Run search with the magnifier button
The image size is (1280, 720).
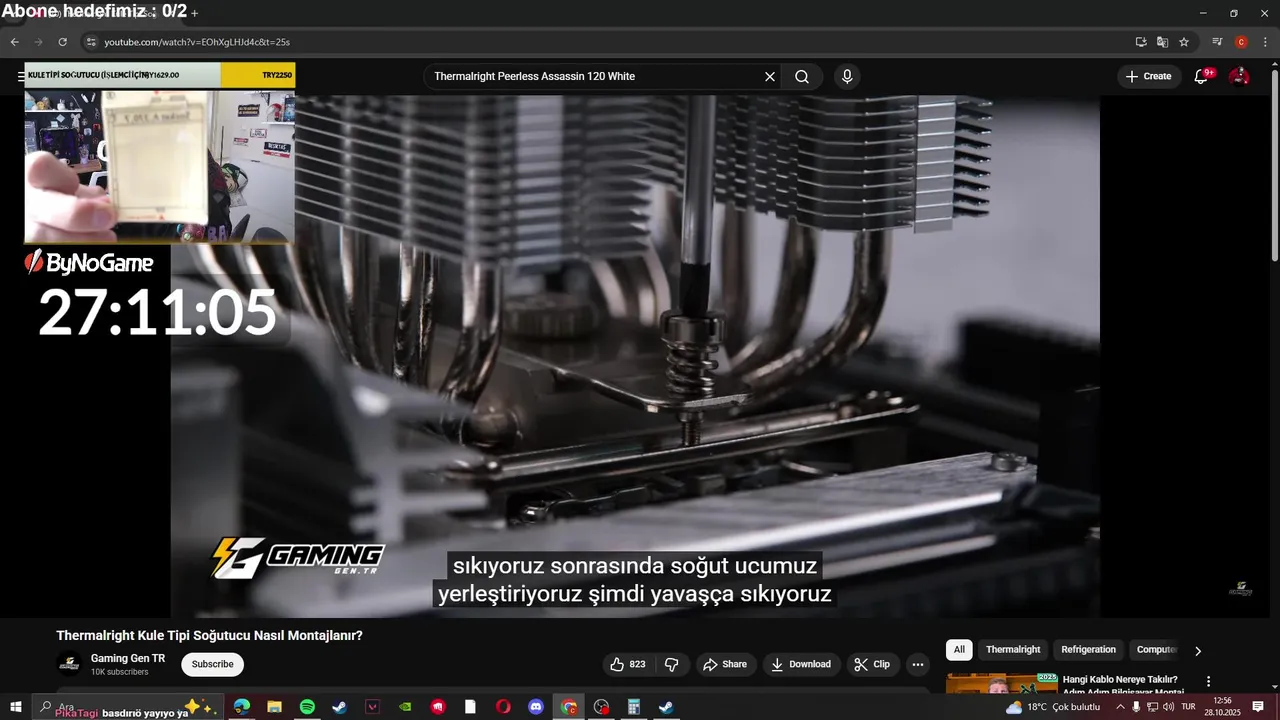pos(802,76)
